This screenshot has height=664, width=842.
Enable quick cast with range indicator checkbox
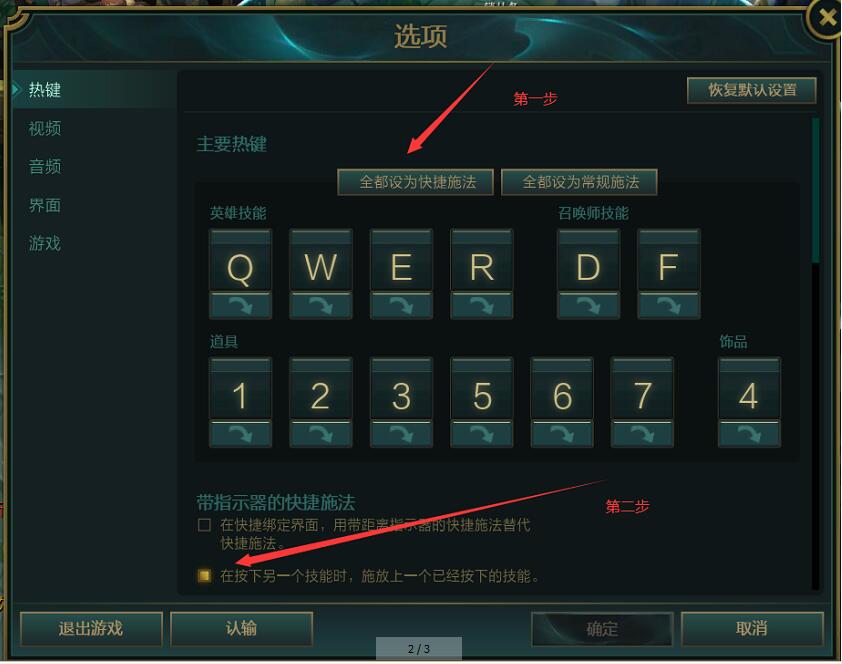pyautogui.click(x=204, y=524)
